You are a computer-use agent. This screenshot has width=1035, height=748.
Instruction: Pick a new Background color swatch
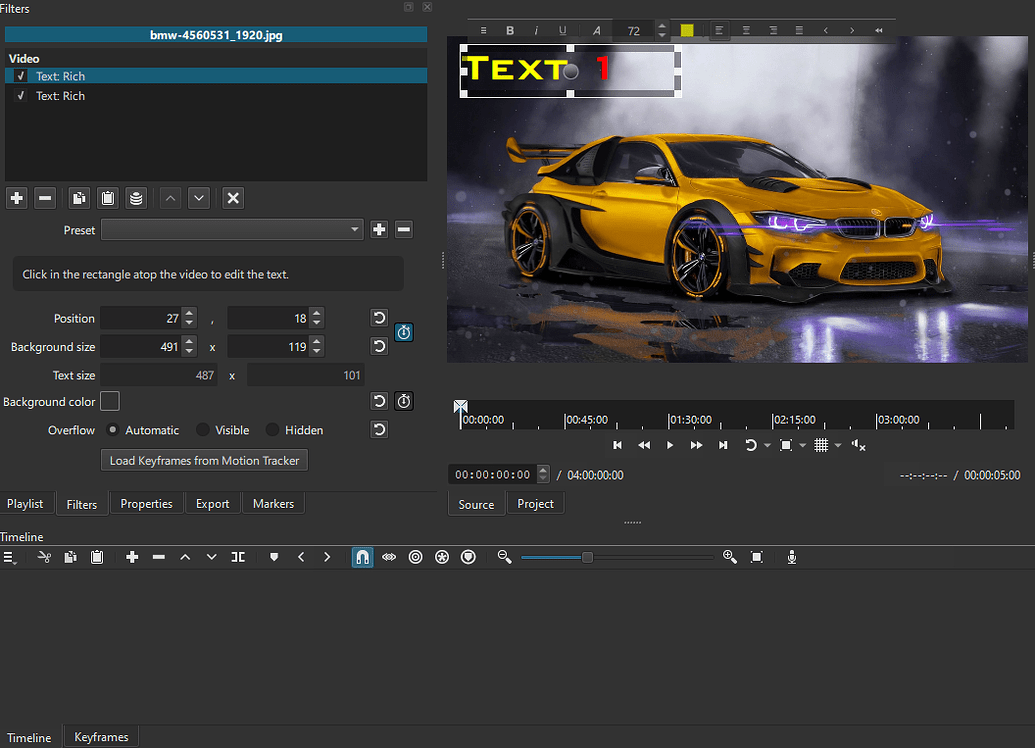[110, 401]
